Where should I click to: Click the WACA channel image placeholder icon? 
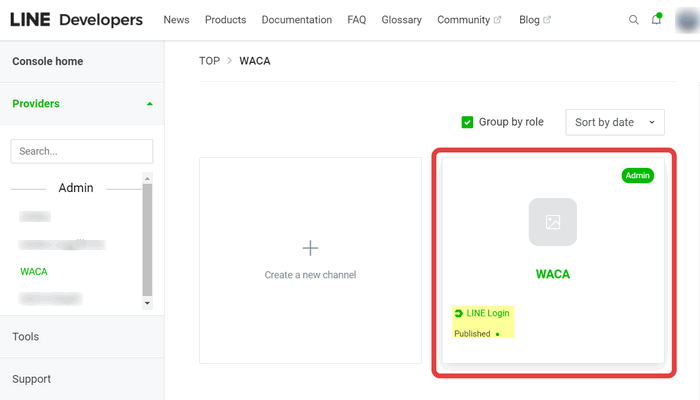point(553,222)
